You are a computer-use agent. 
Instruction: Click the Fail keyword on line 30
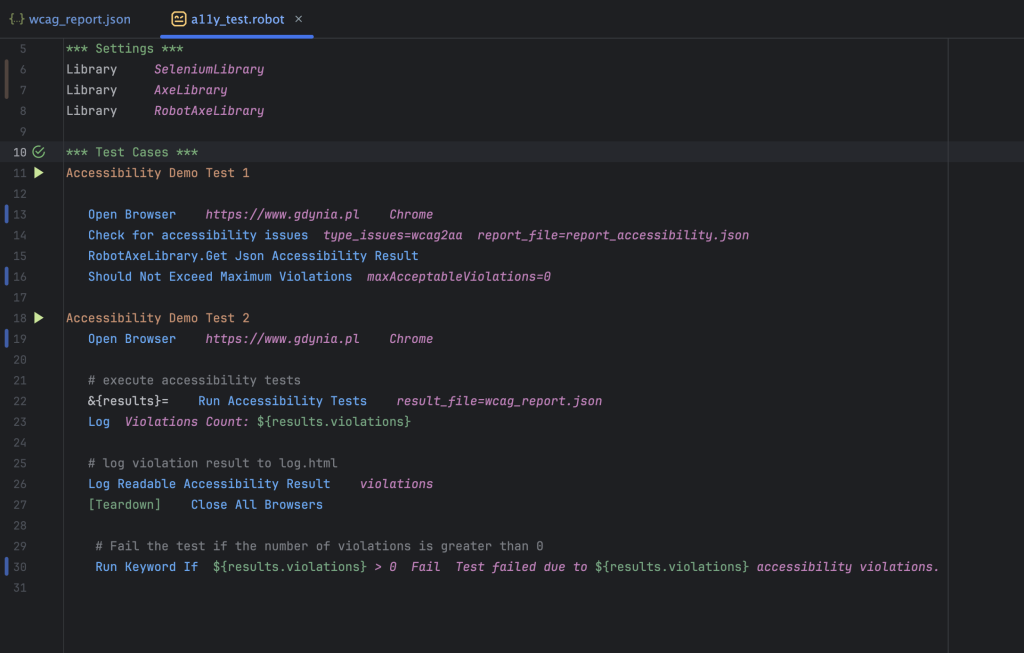pos(425,567)
